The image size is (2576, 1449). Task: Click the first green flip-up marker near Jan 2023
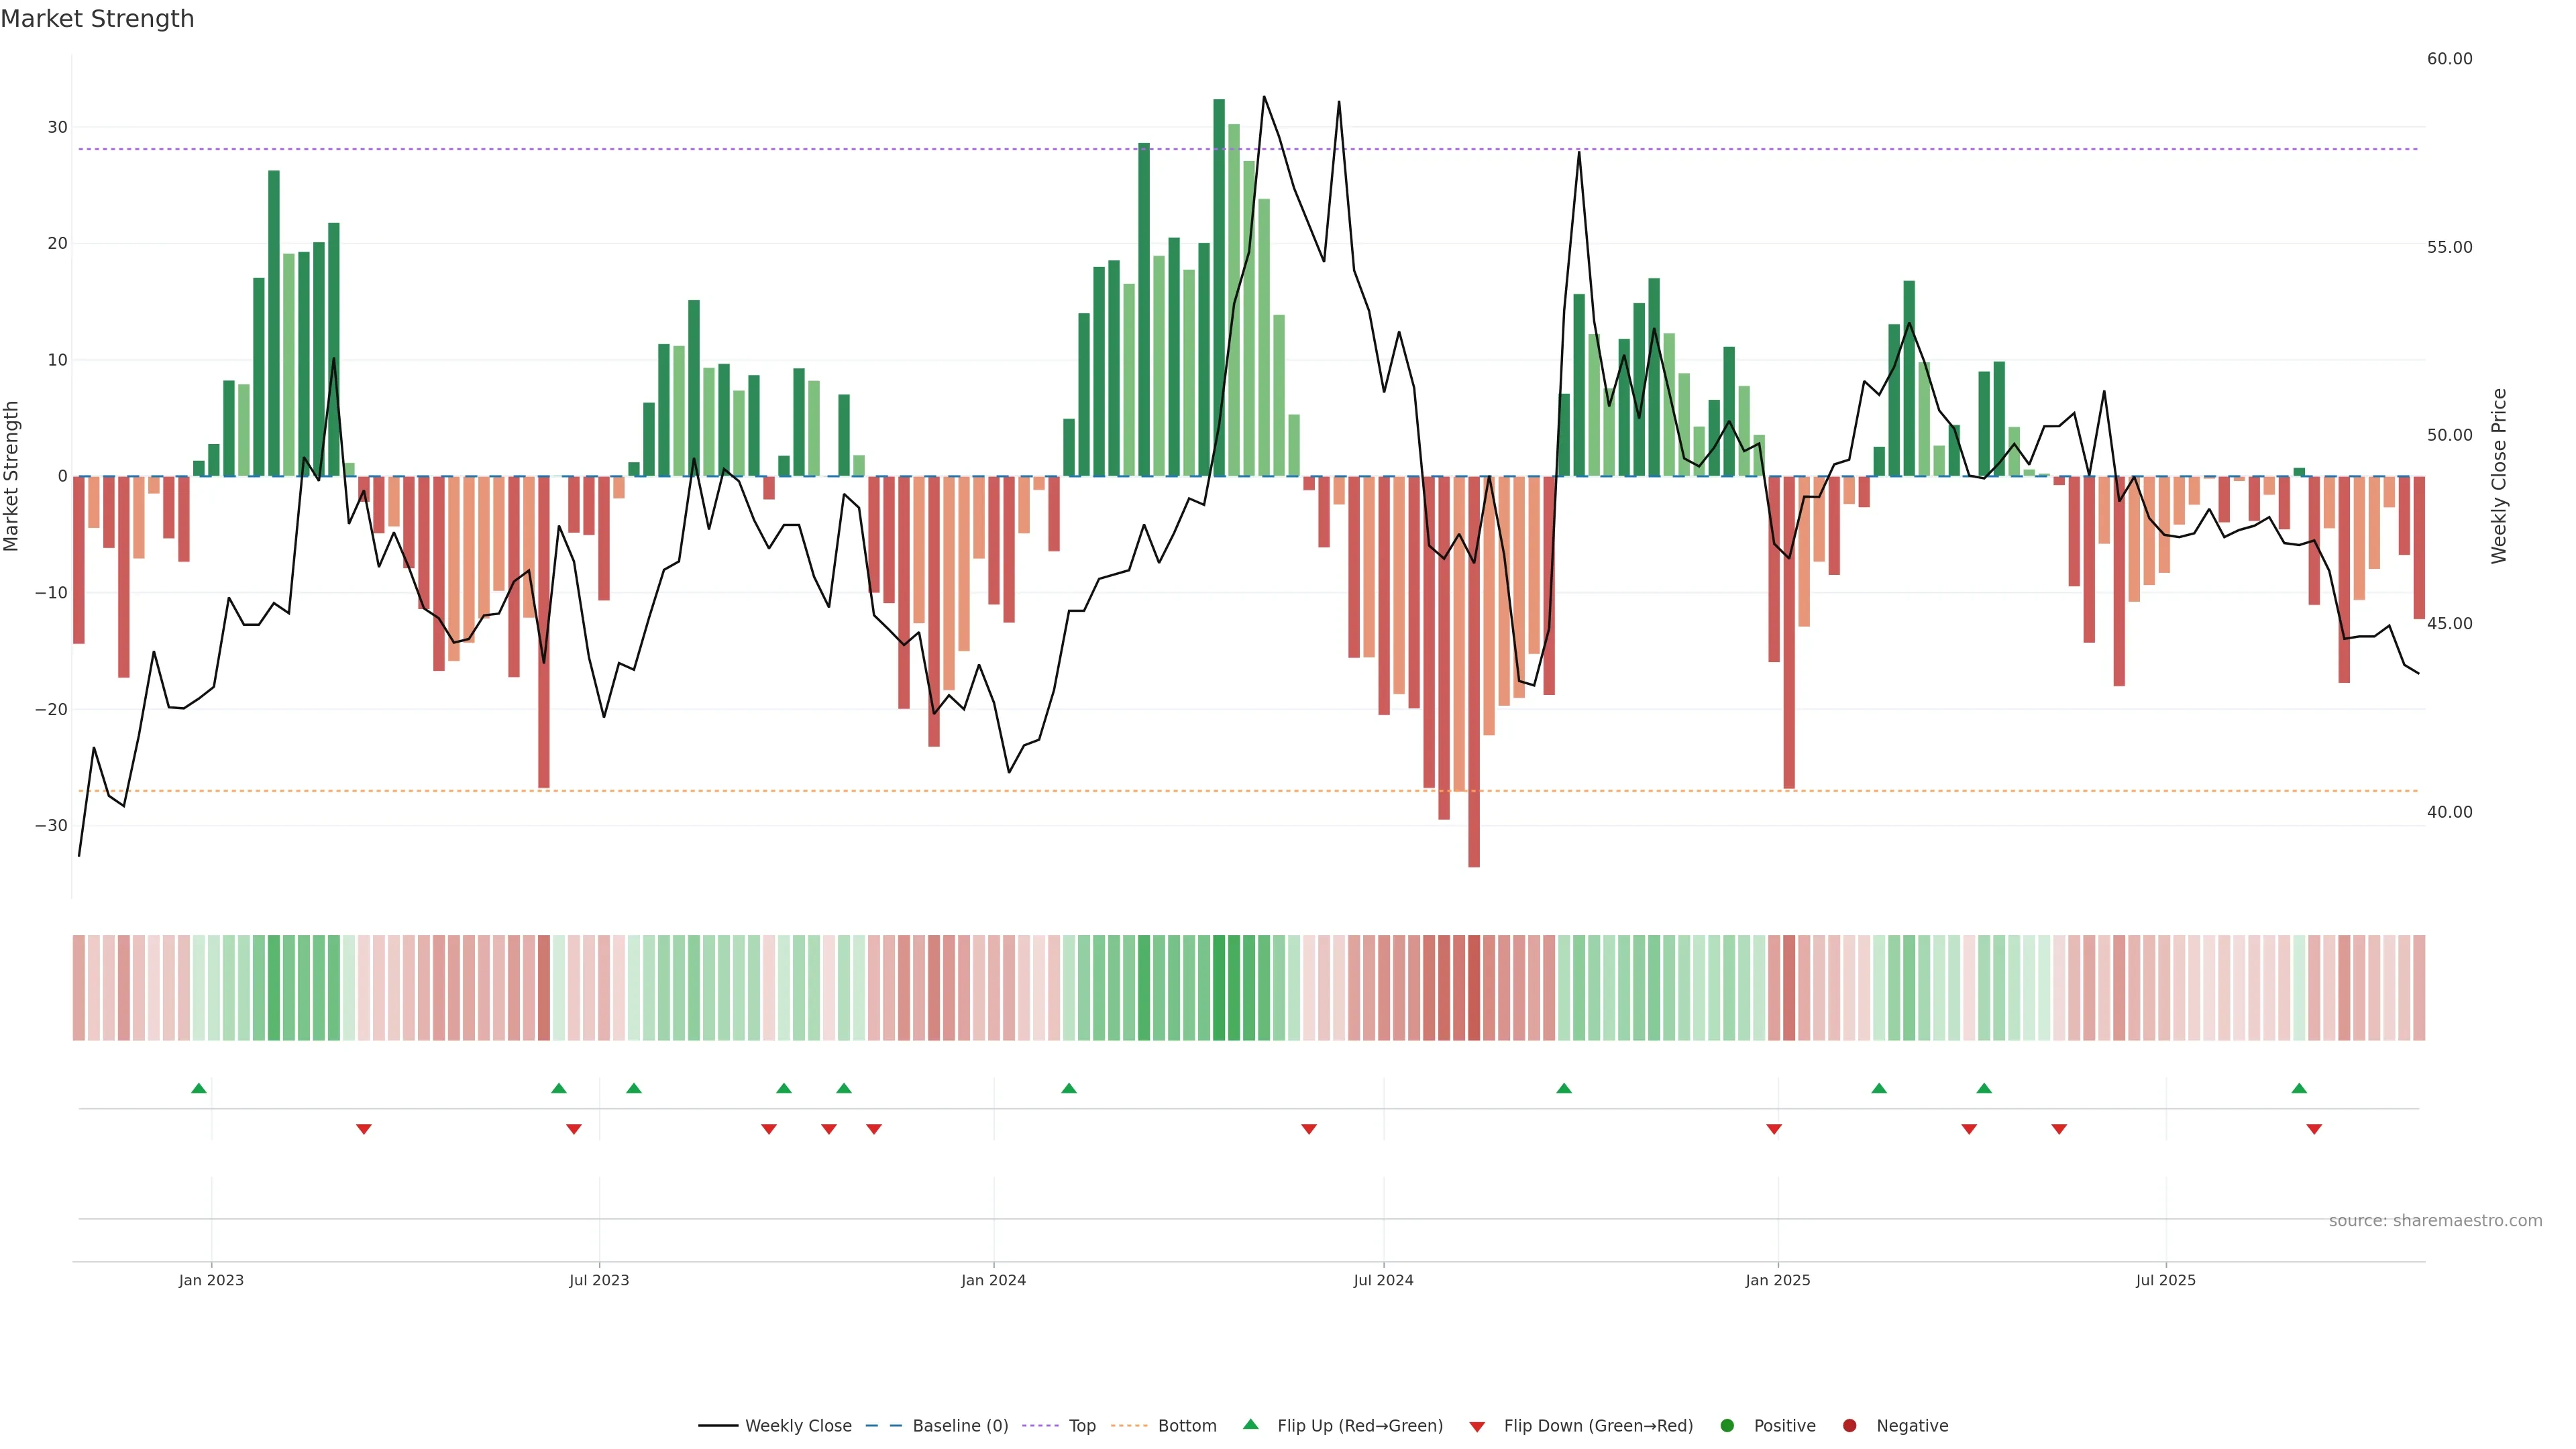pos(199,1088)
